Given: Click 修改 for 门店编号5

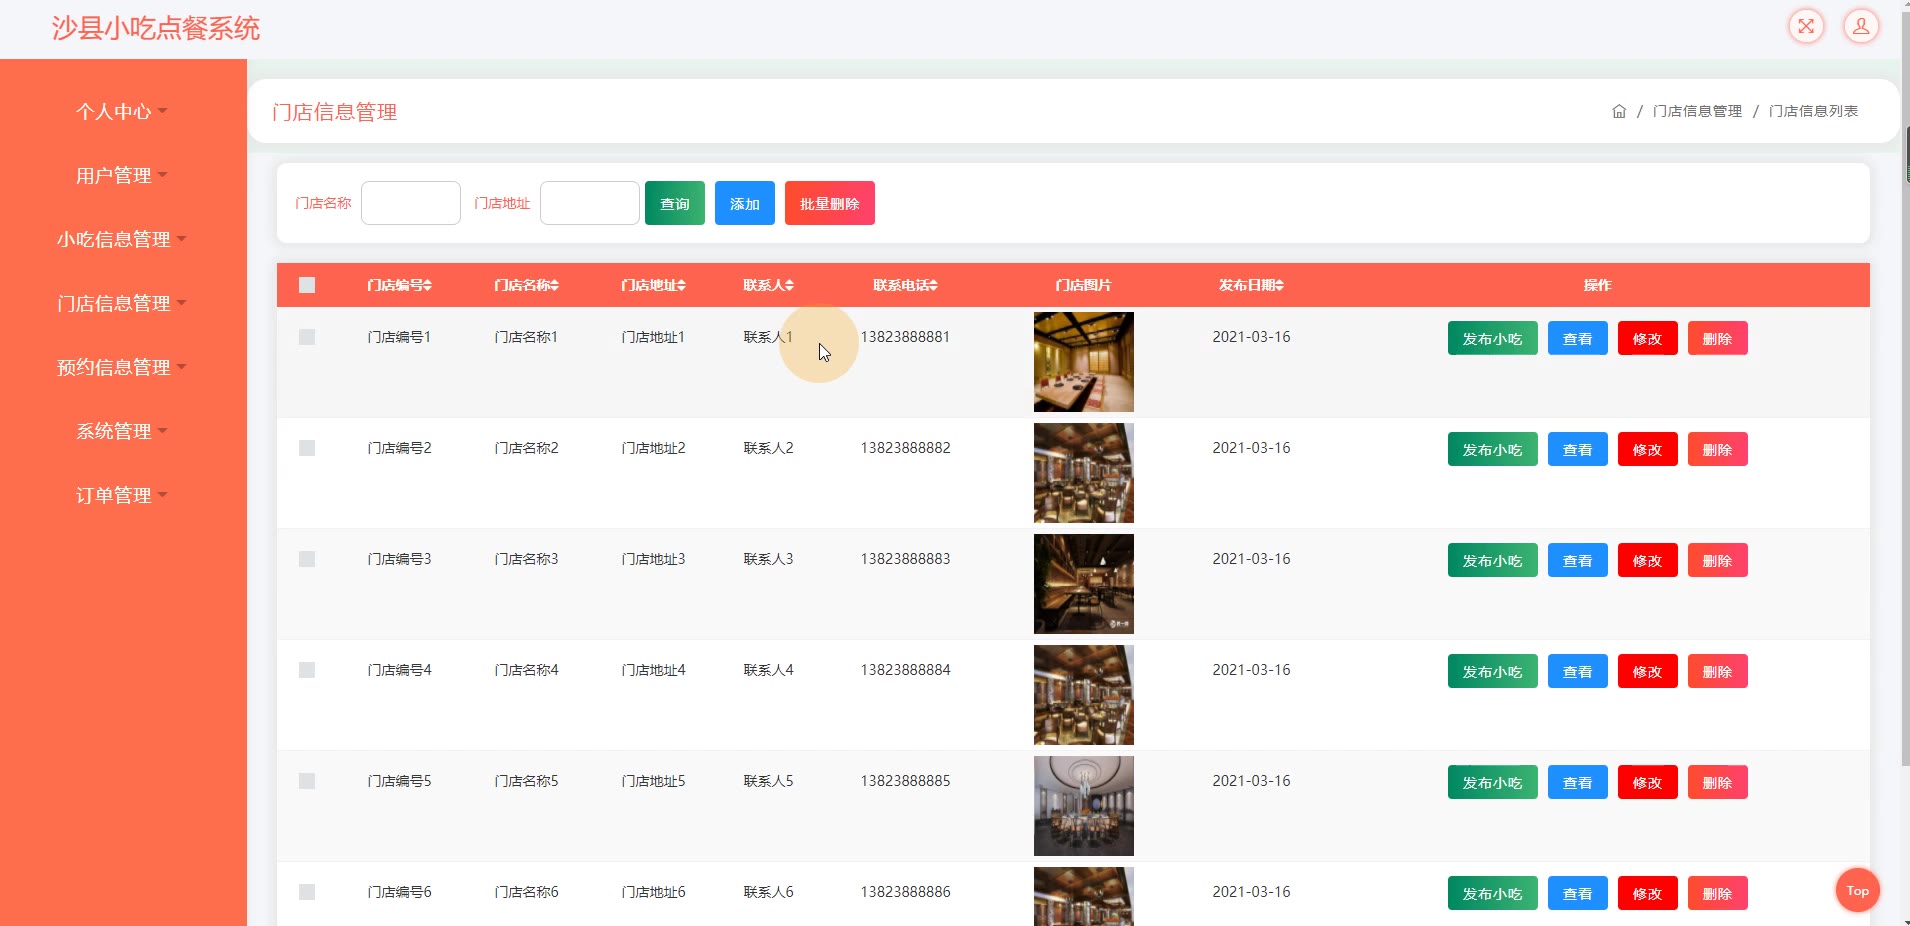Looking at the screenshot, I should pyautogui.click(x=1648, y=782).
